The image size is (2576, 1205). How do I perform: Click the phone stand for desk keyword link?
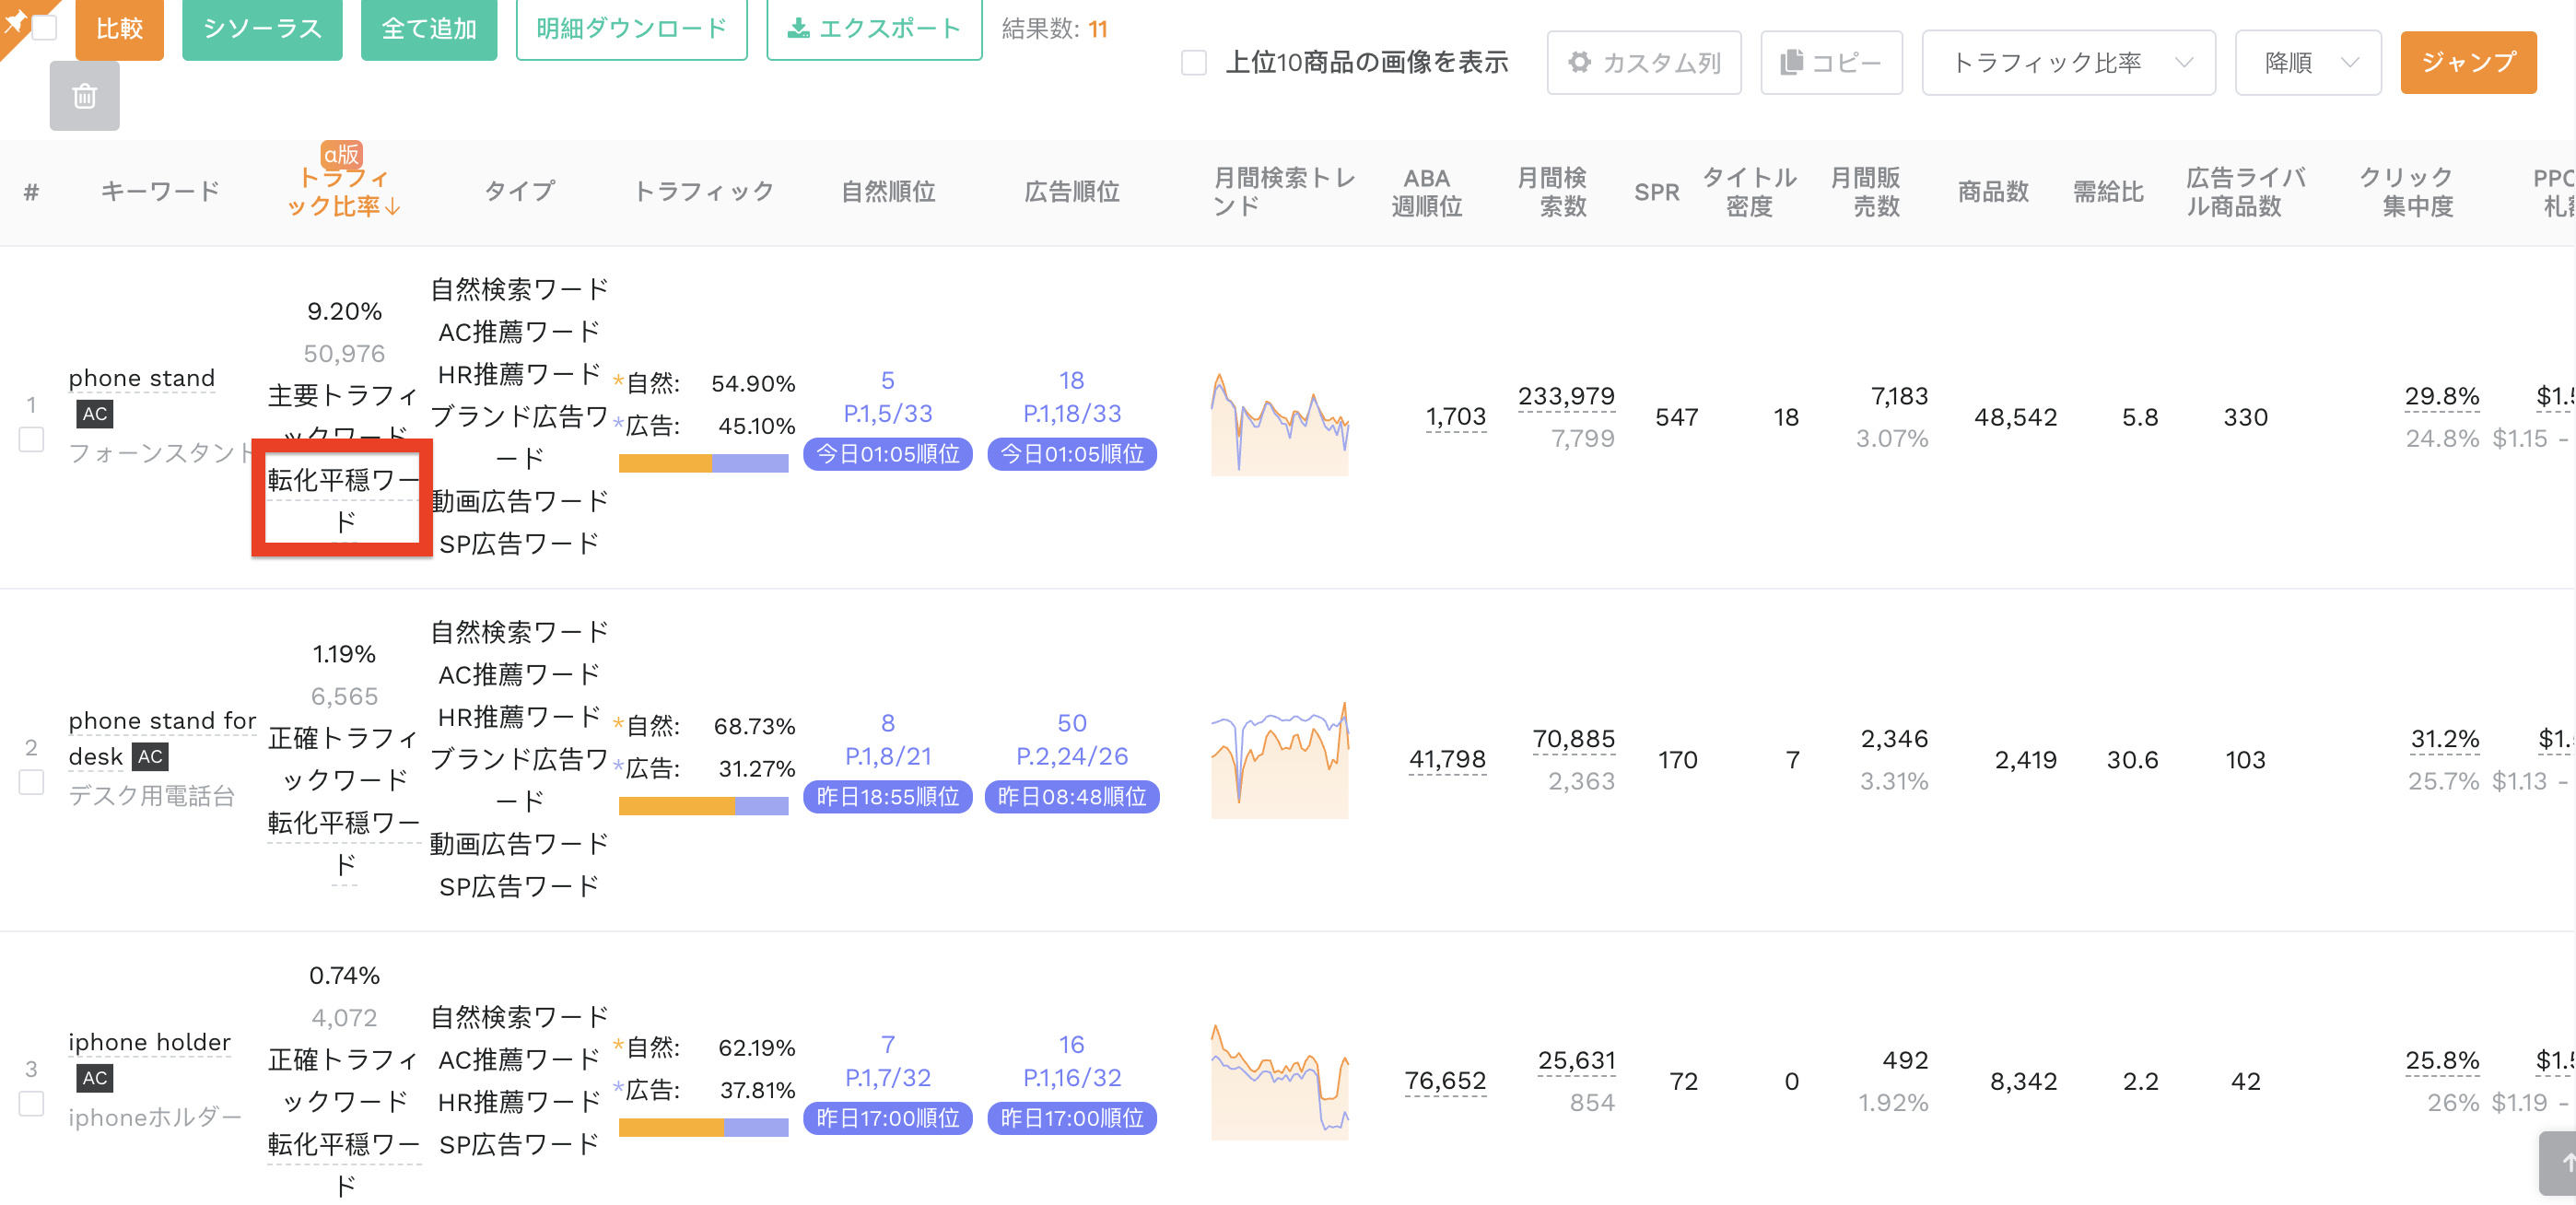[x=162, y=739]
